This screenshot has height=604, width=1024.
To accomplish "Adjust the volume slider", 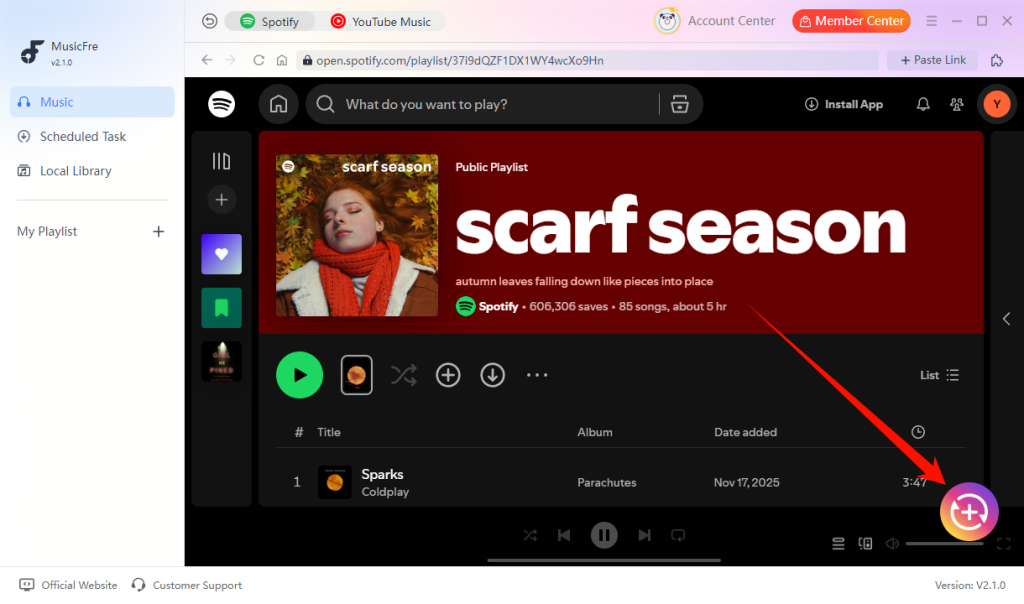I will [x=944, y=543].
